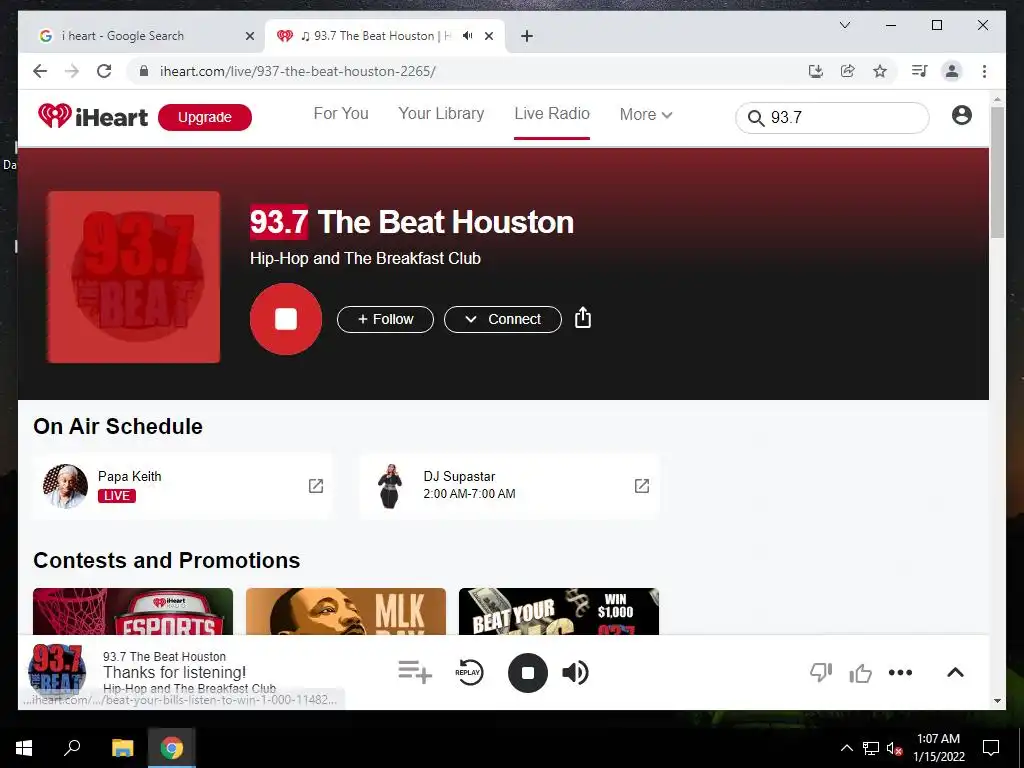Open a new browser tab
The height and width of the screenshot is (768, 1024).
527,37
